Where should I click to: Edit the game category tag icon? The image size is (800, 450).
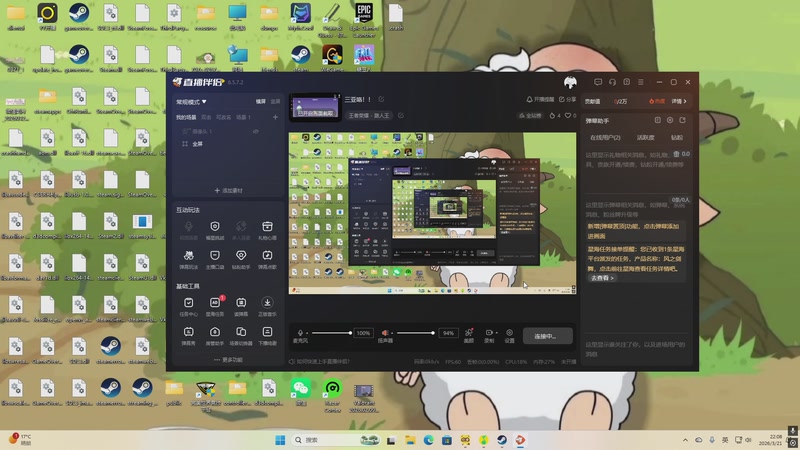pyautogui.click(x=401, y=116)
